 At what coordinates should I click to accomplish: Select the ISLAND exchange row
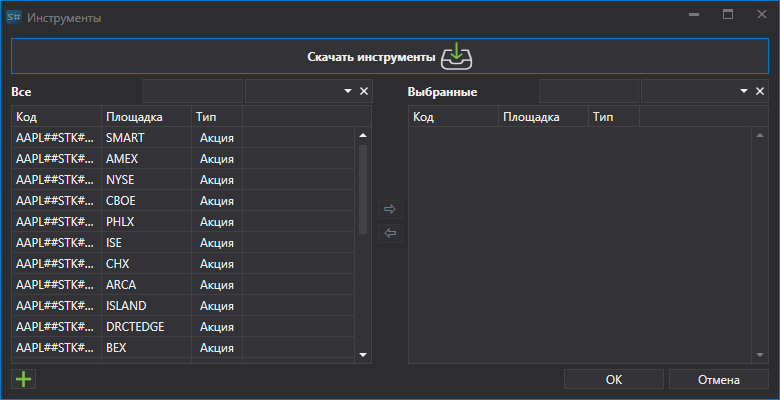pyautogui.click(x=183, y=305)
